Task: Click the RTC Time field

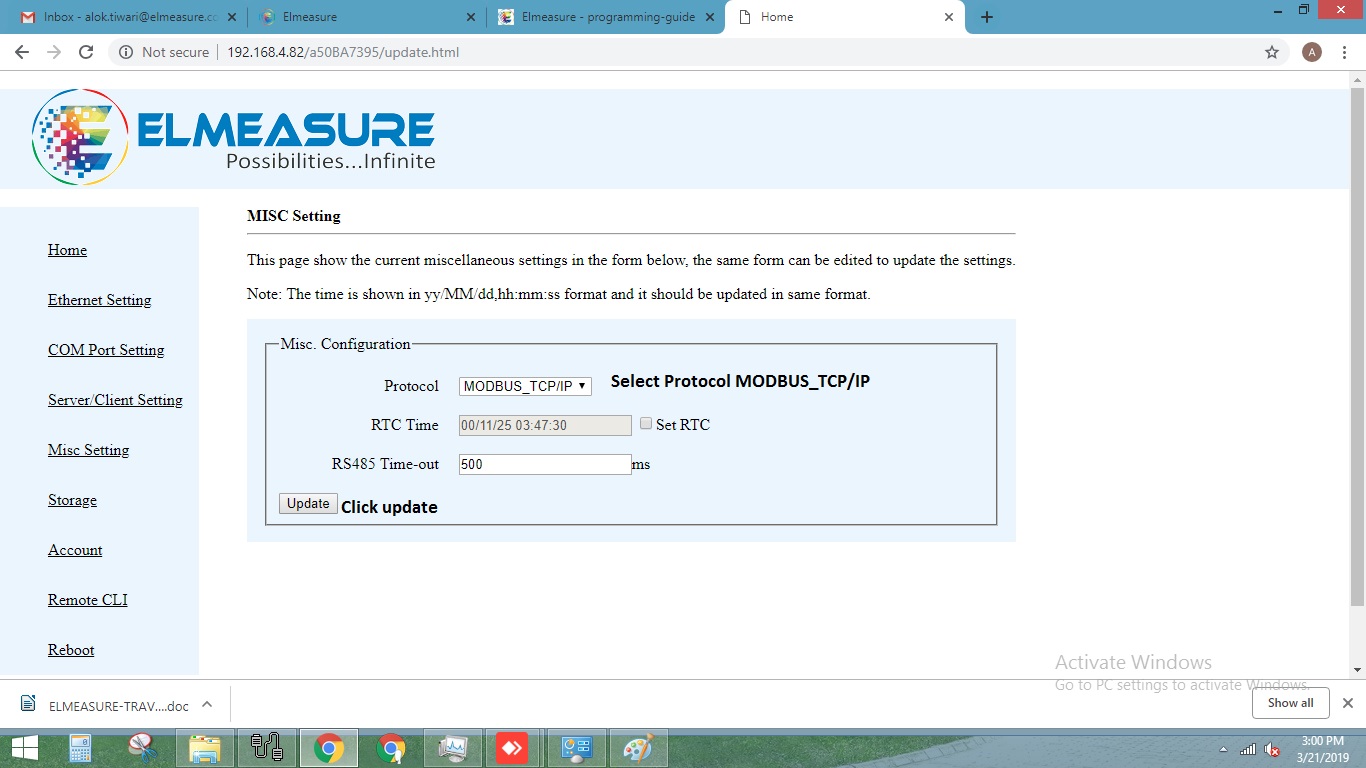Action: (x=545, y=425)
